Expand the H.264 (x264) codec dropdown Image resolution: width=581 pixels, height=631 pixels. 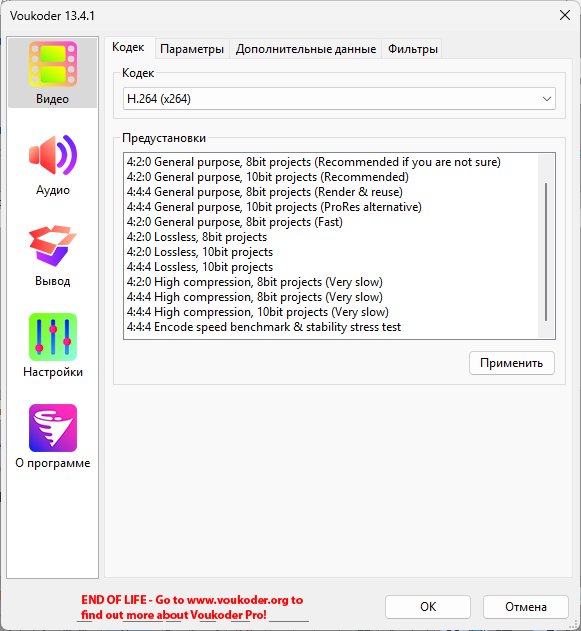click(x=339, y=99)
